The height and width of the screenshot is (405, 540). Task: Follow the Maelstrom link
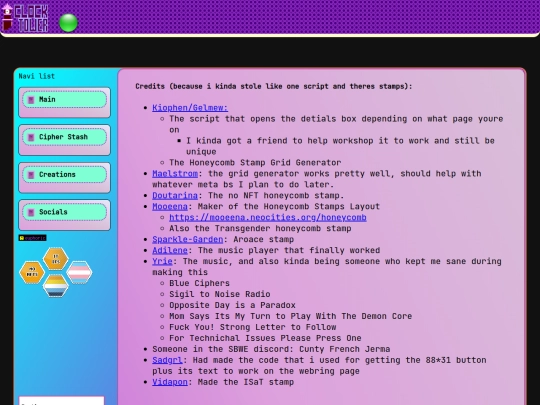pos(175,174)
